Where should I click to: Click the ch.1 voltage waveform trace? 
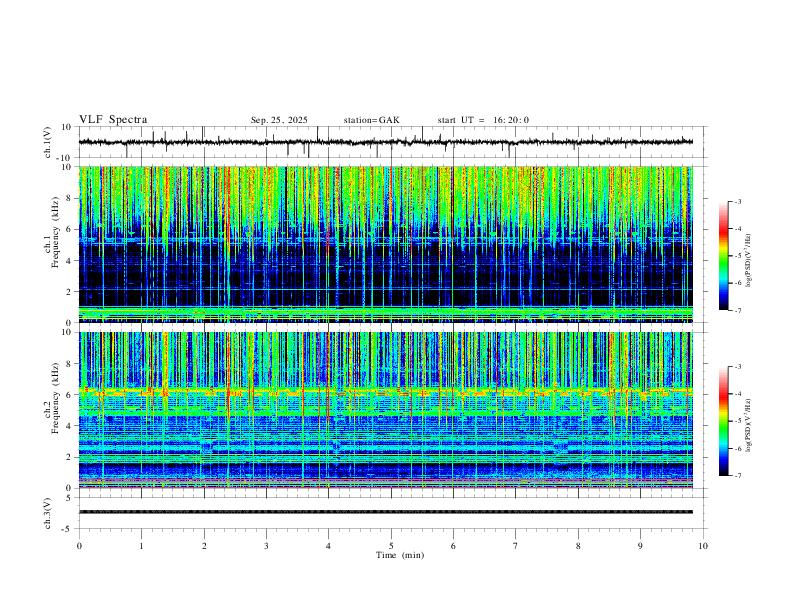386,142
